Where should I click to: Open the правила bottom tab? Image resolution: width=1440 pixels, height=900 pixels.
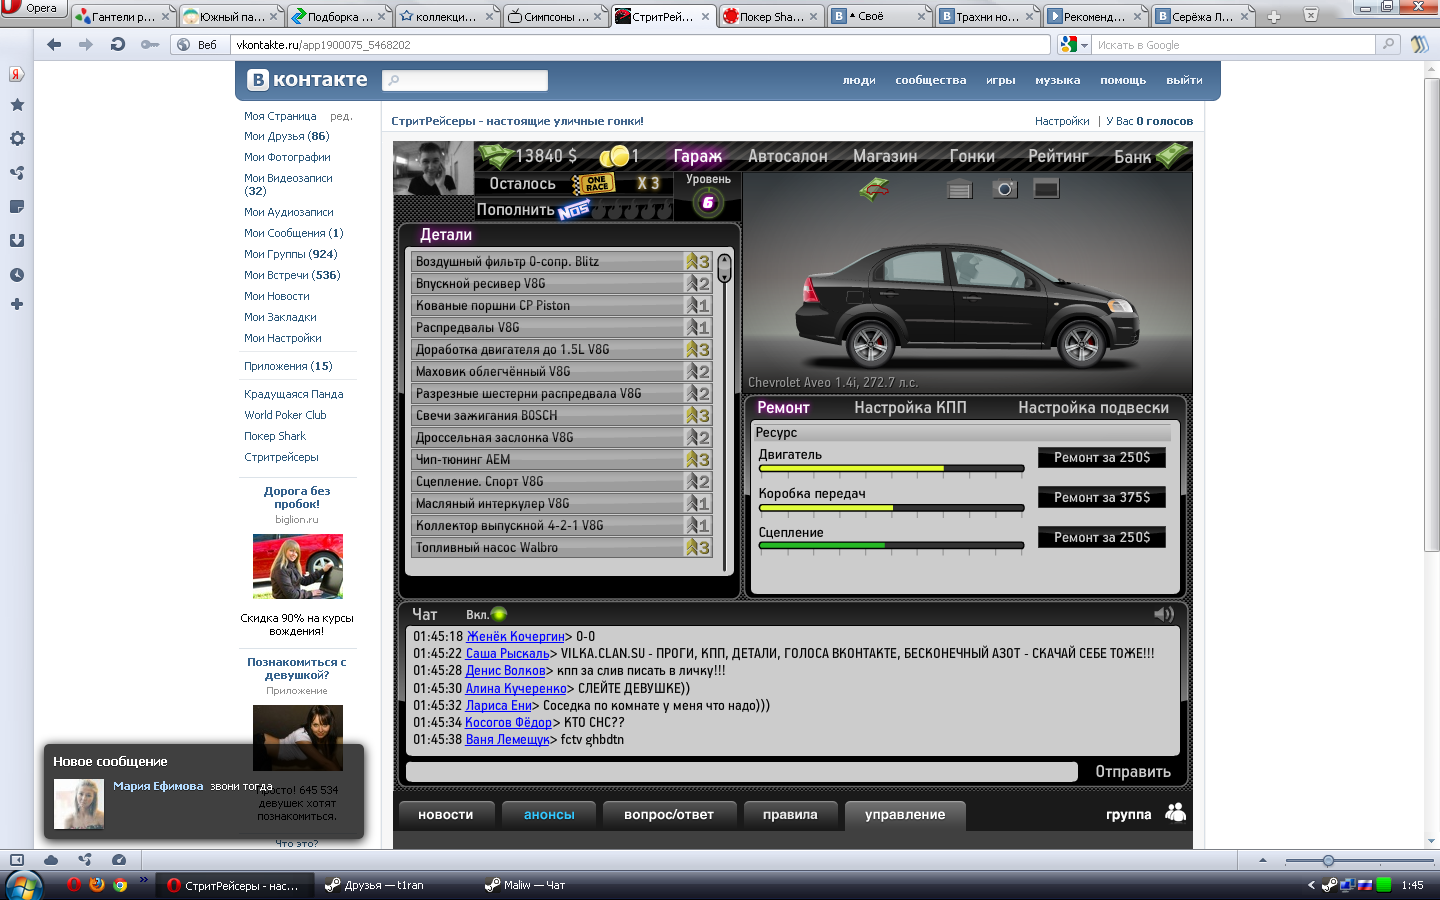pos(790,815)
